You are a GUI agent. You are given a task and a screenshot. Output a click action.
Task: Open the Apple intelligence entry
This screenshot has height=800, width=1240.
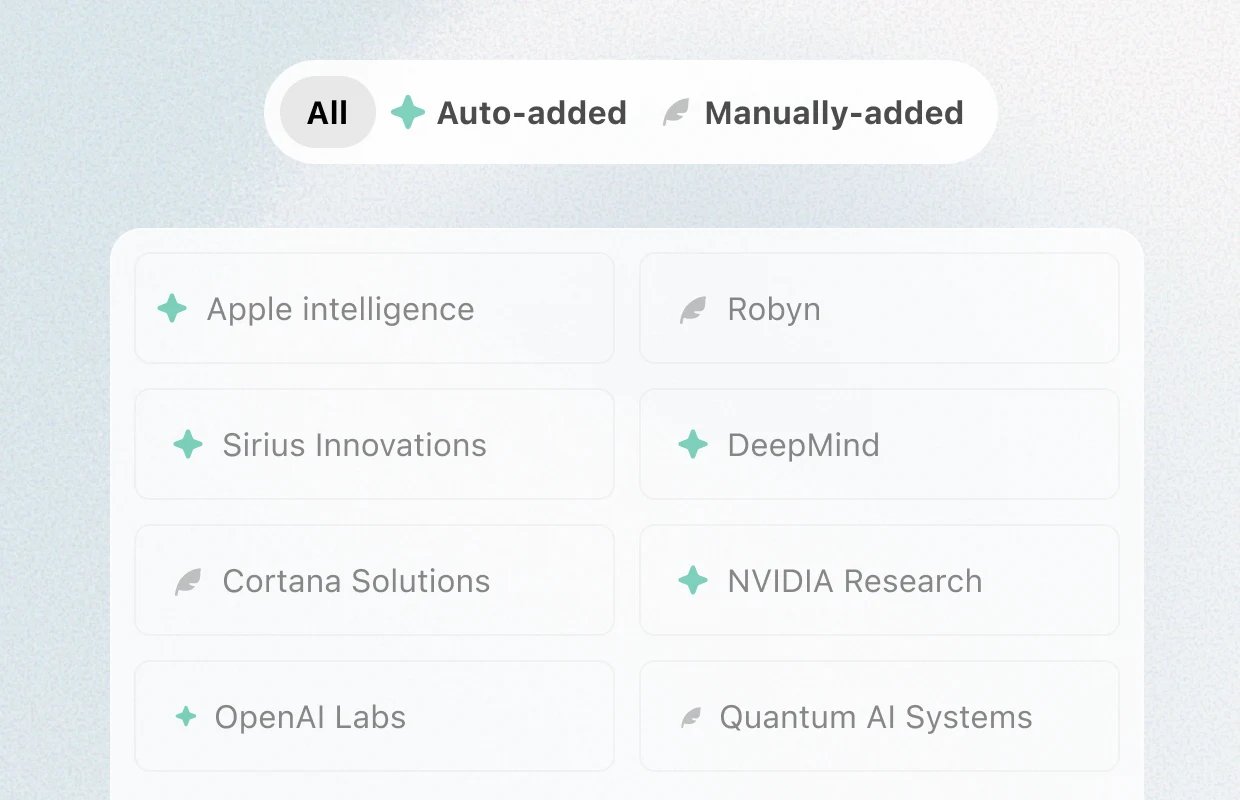tap(374, 309)
